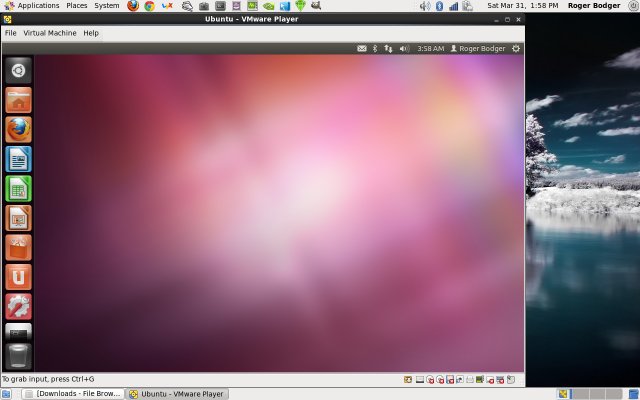Open host clock Sat Mar 31 calendar
This screenshot has width=640, height=400.
click(522, 6)
